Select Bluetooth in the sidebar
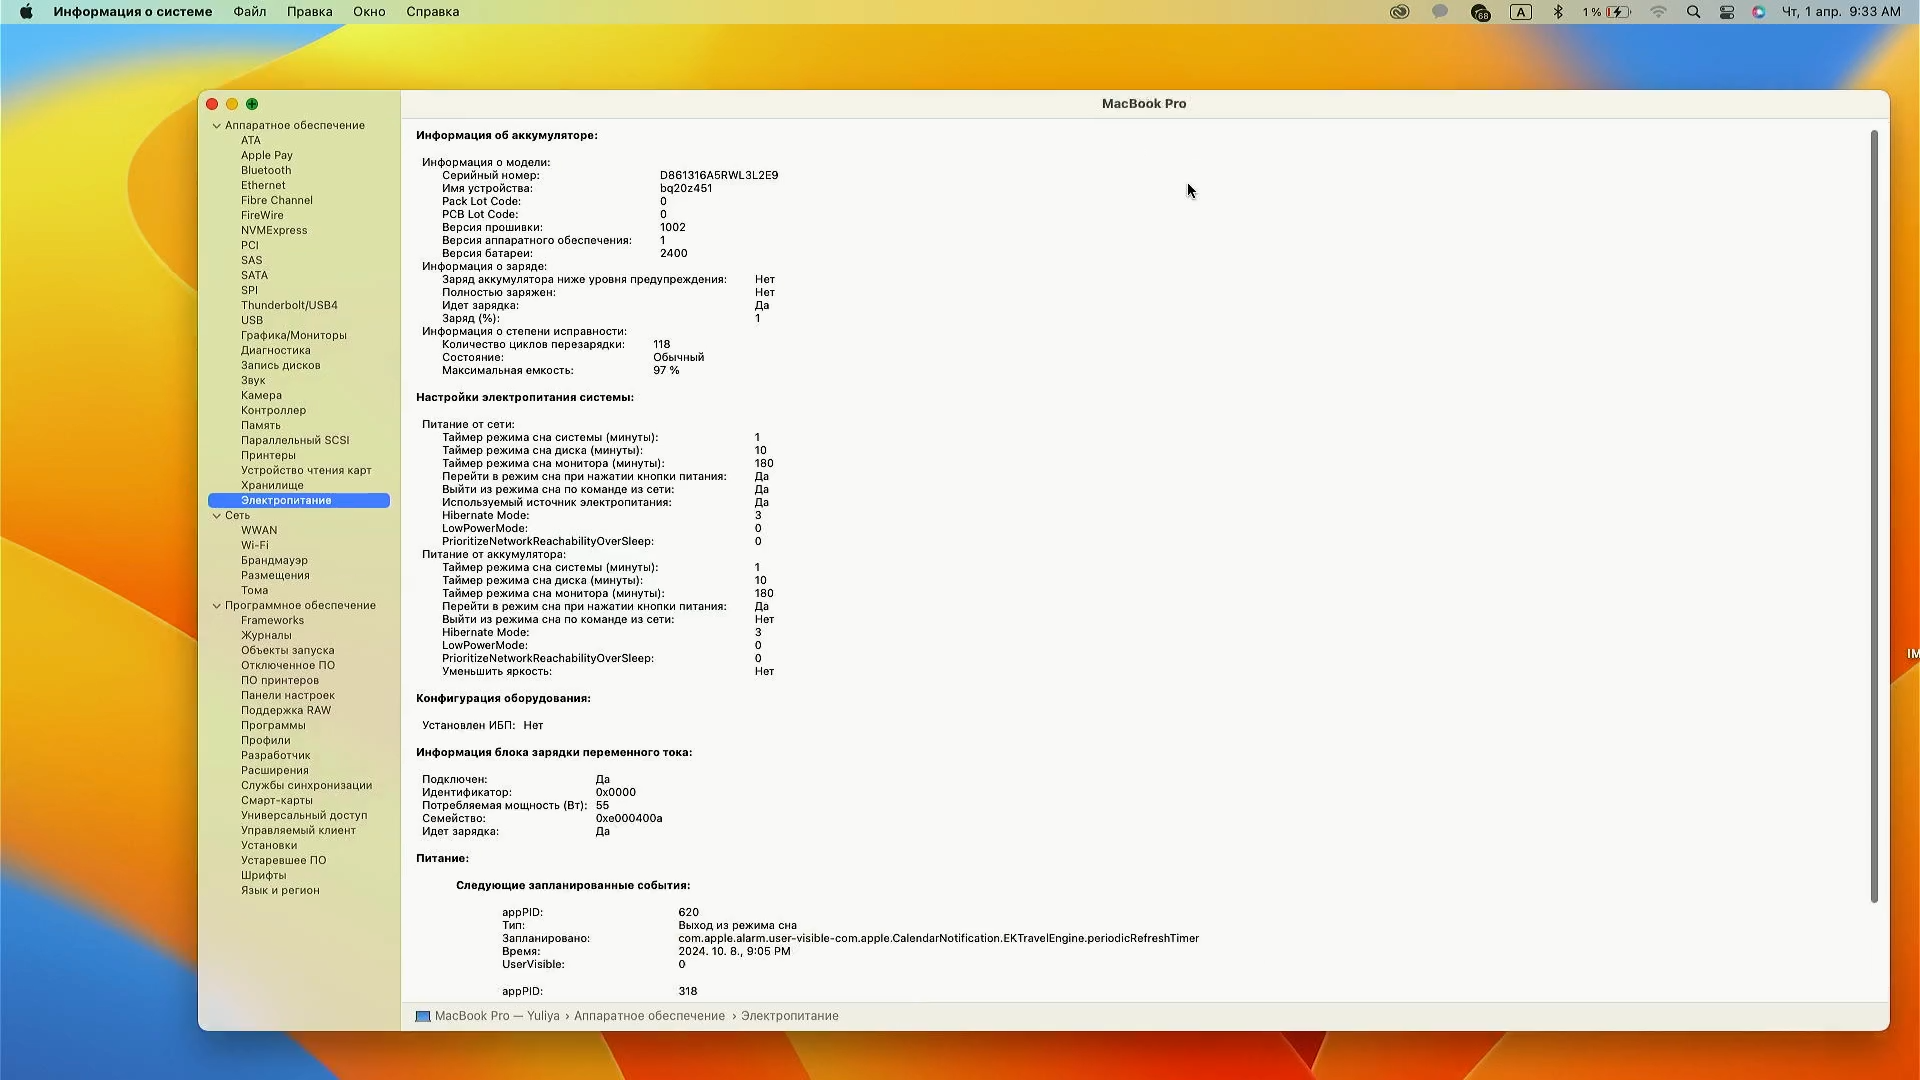The image size is (1920, 1080). pyautogui.click(x=266, y=170)
